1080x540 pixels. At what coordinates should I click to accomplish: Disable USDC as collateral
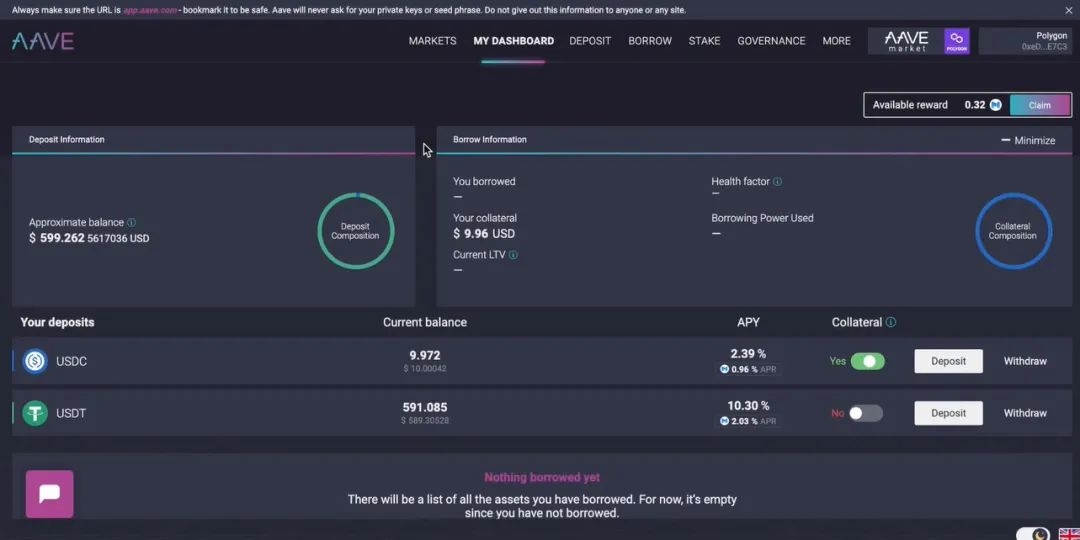pyautogui.click(x=867, y=361)
